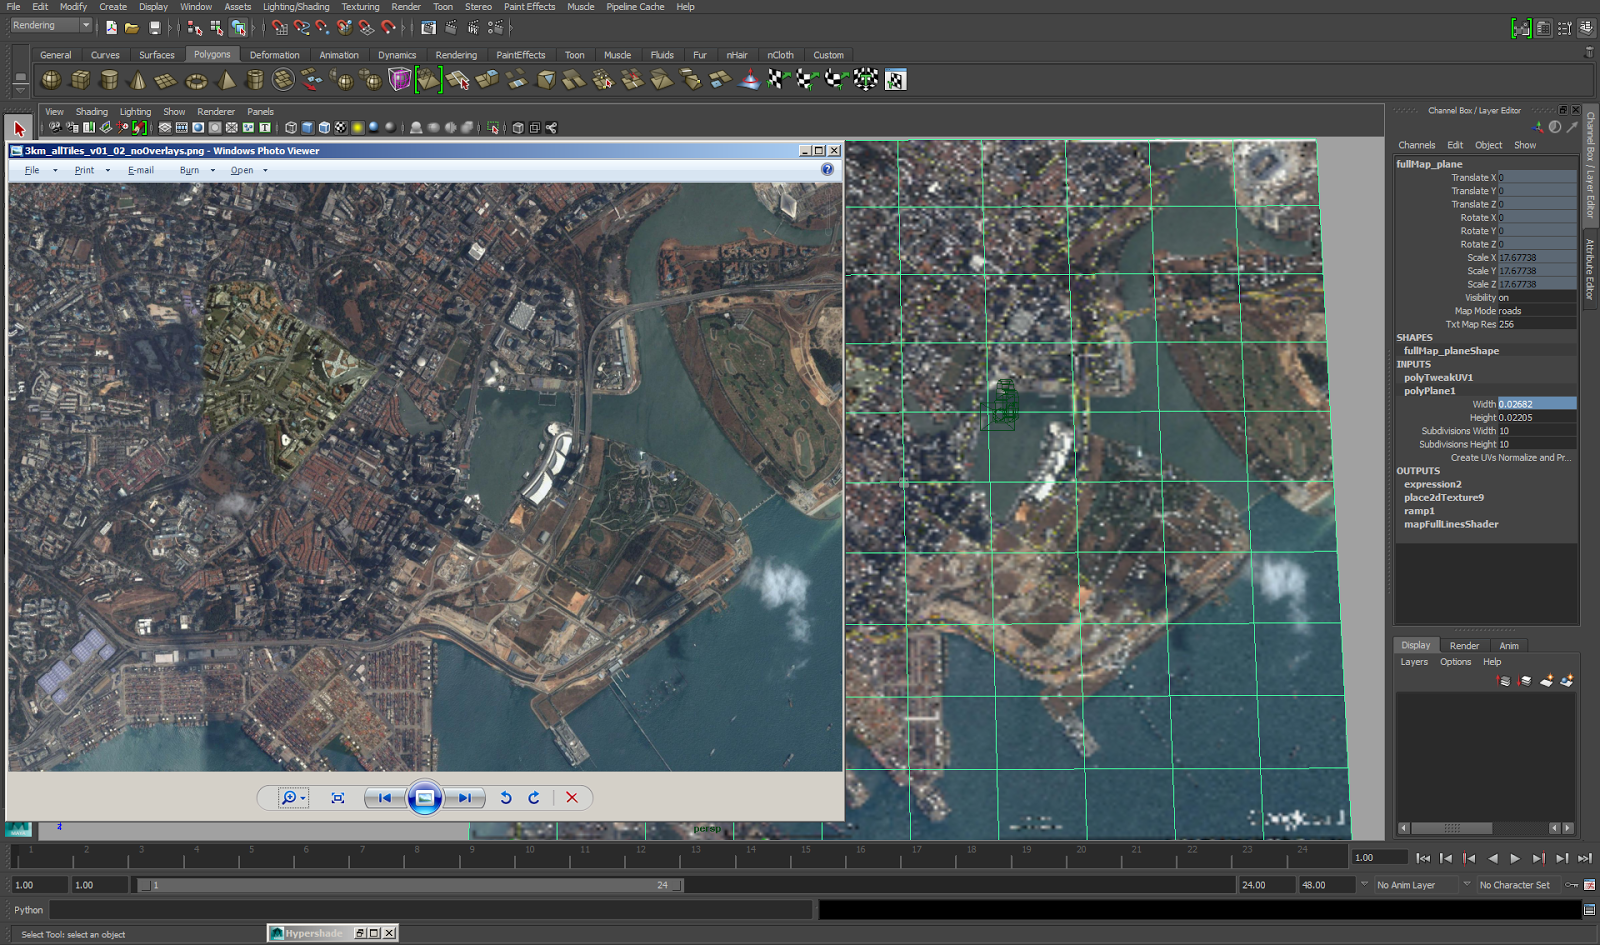The width and height of the screenshot is (1600, 945).
Task: Switch to the Deformation shelf tab
Action: click(274, 55)
